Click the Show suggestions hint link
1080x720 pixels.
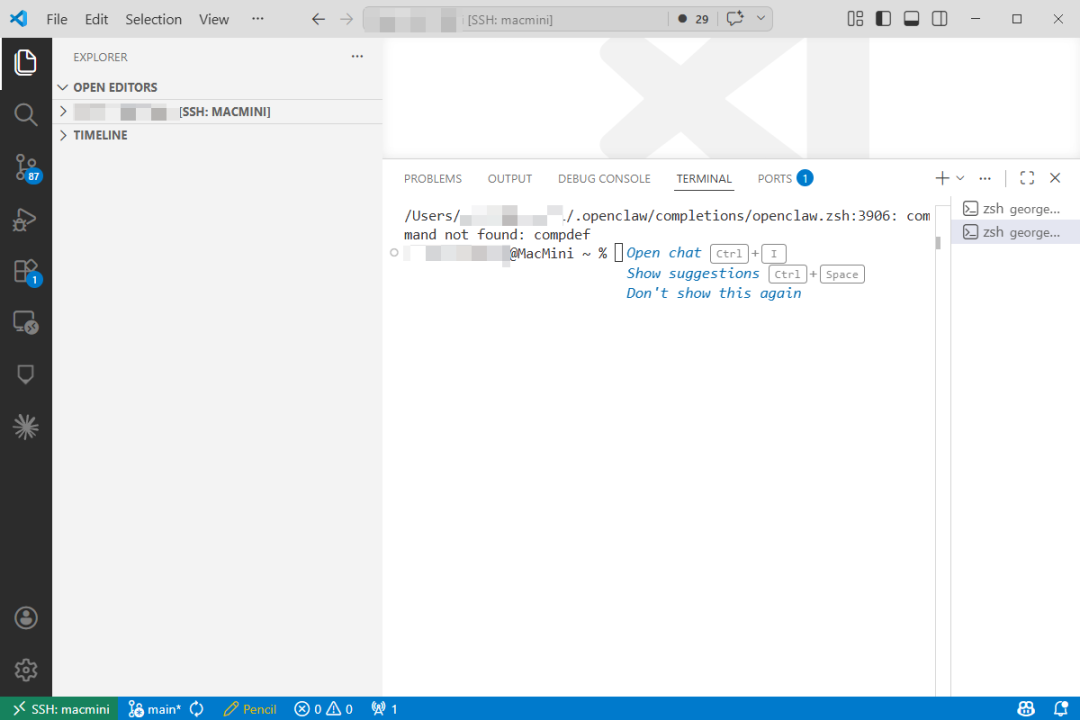[692, 274]
